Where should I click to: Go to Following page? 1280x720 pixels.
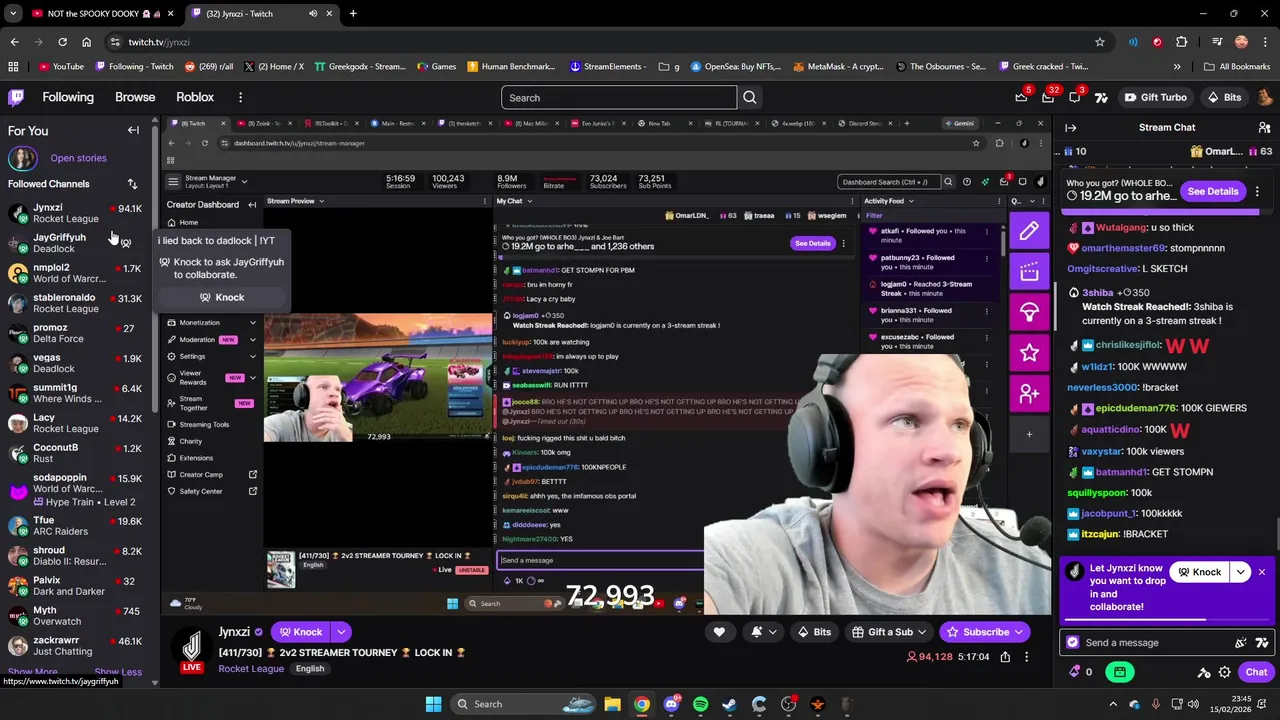[68, 97]
